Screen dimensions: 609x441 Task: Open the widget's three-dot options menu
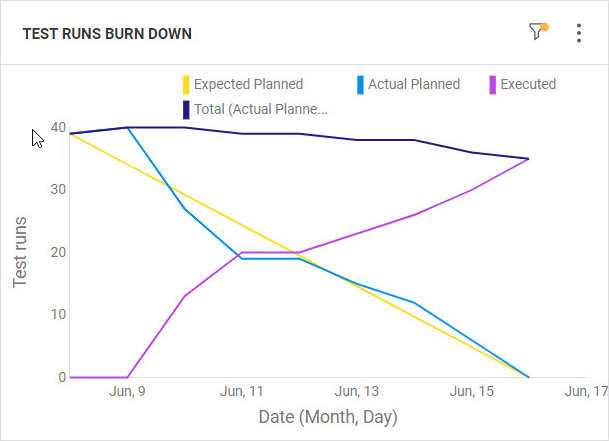point(579,33)
